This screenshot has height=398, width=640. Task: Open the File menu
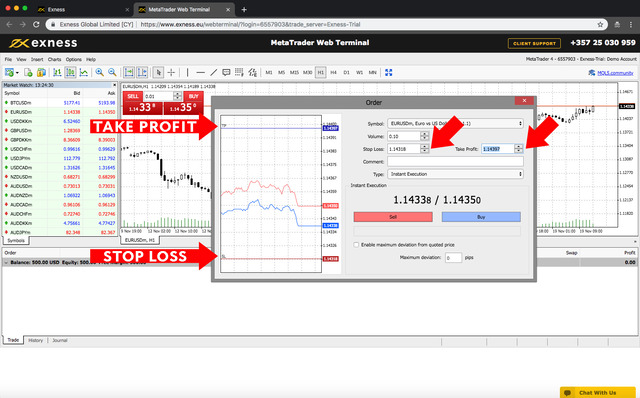point(8,59)
